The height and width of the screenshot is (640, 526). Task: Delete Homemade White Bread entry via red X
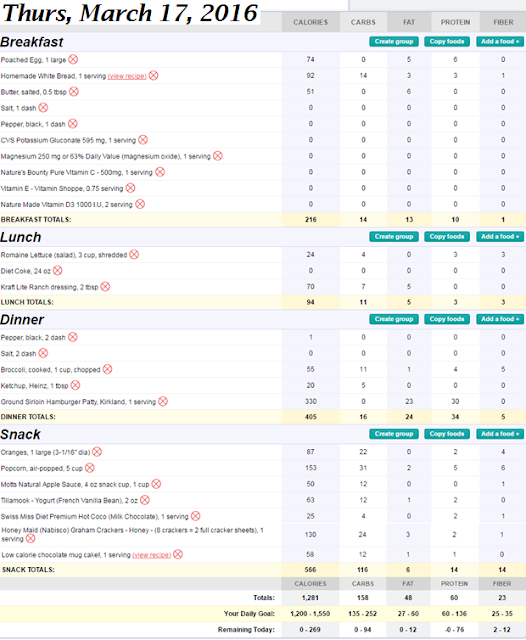point(153,76)
